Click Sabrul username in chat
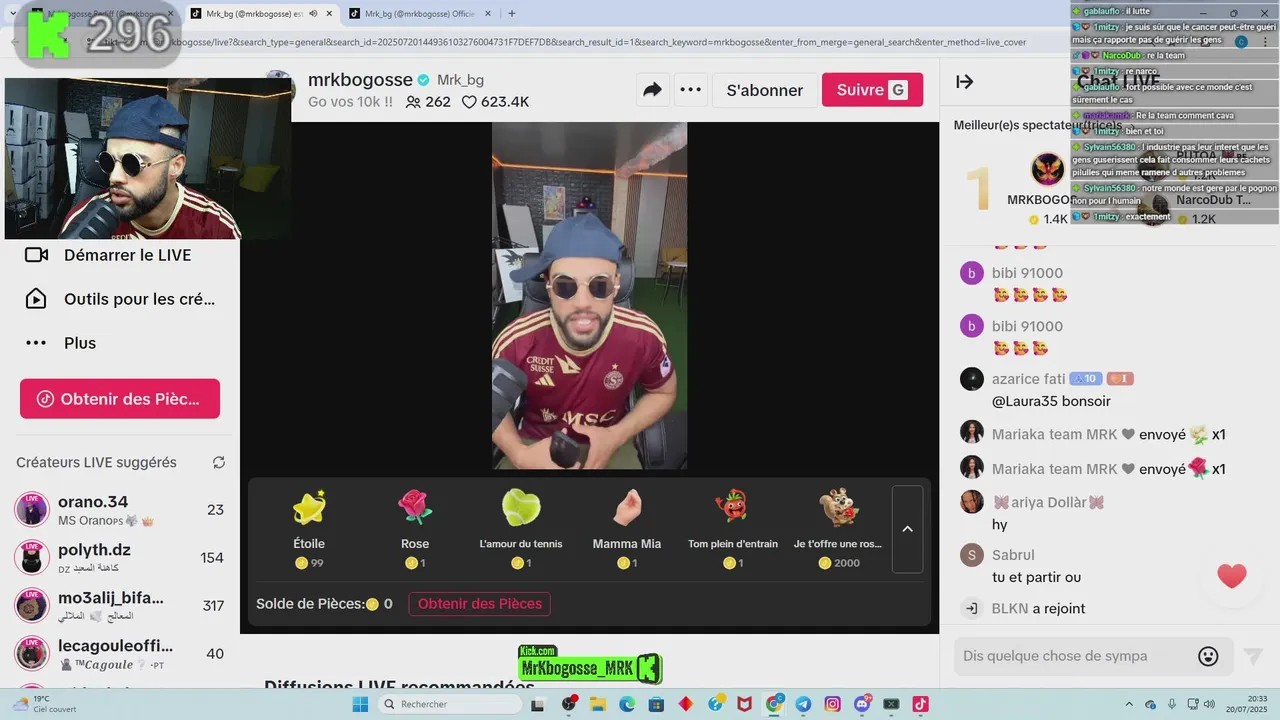1280x720 pixels. click(1013, 555)
